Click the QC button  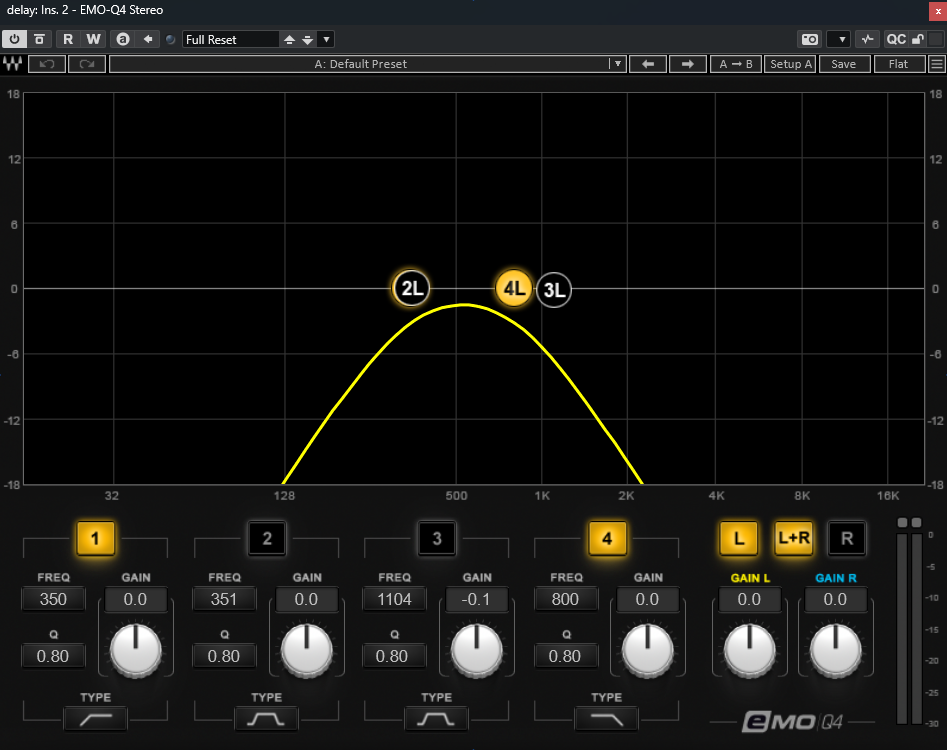tap(896, 39)
